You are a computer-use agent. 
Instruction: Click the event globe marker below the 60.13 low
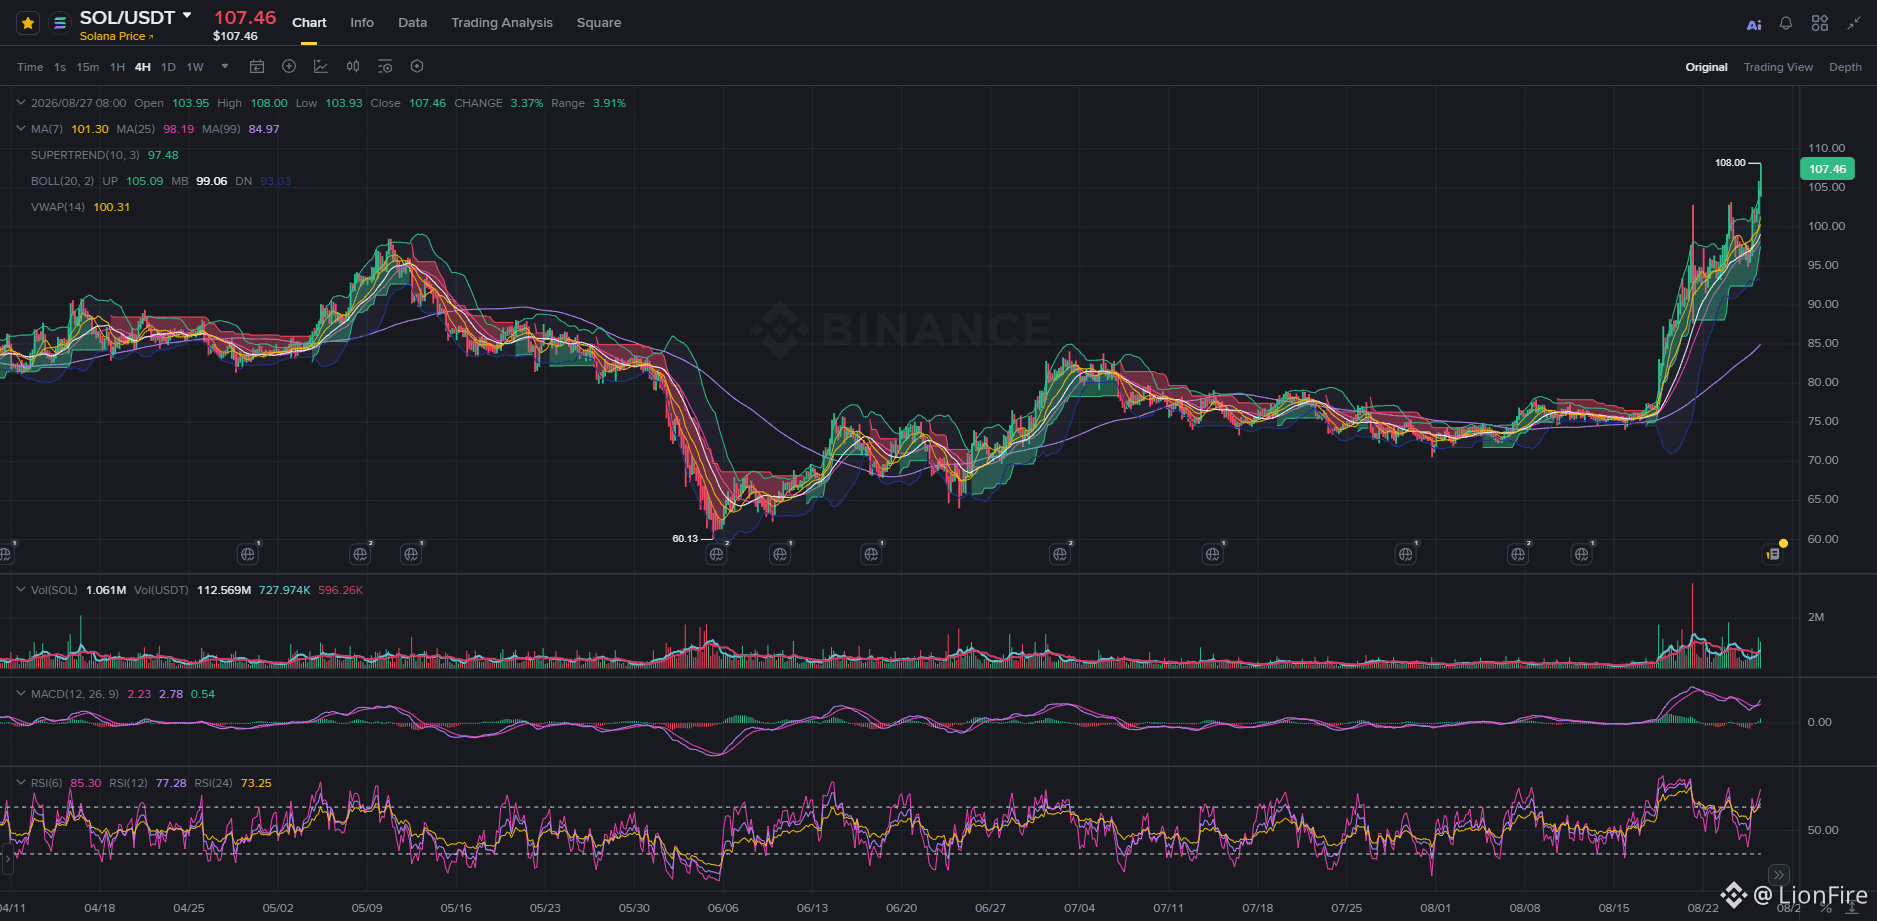(716, 554)
